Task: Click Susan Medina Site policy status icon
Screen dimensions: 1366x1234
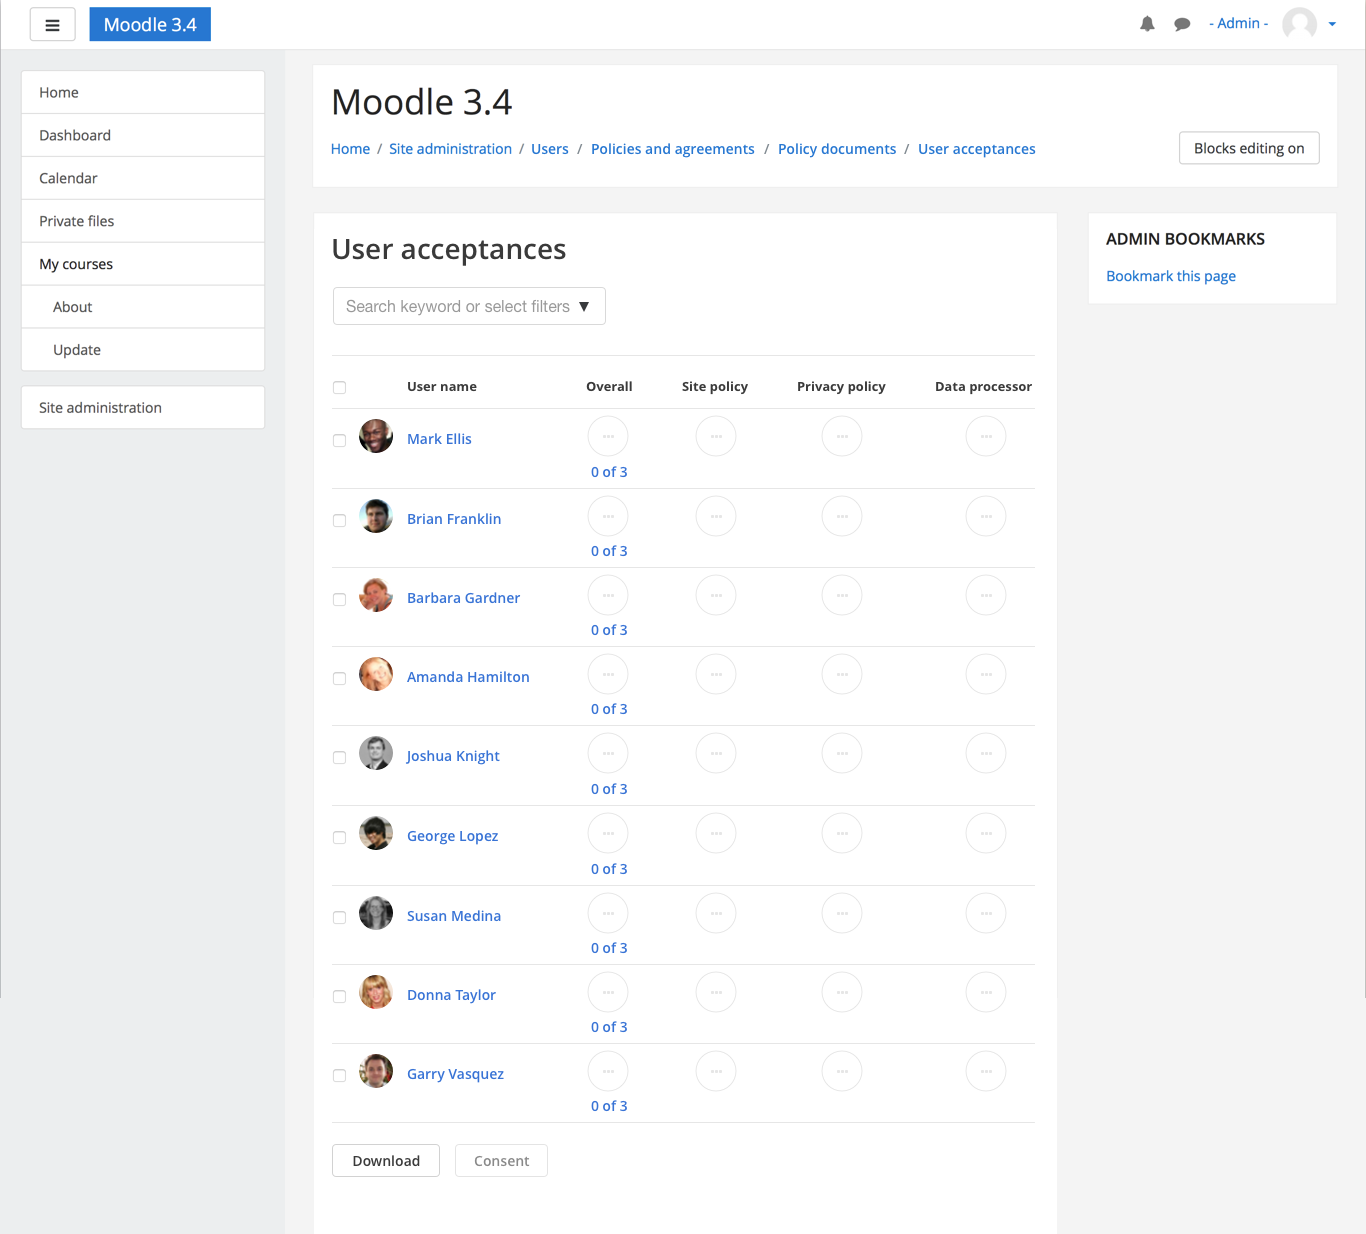Action: coord(716,913)
